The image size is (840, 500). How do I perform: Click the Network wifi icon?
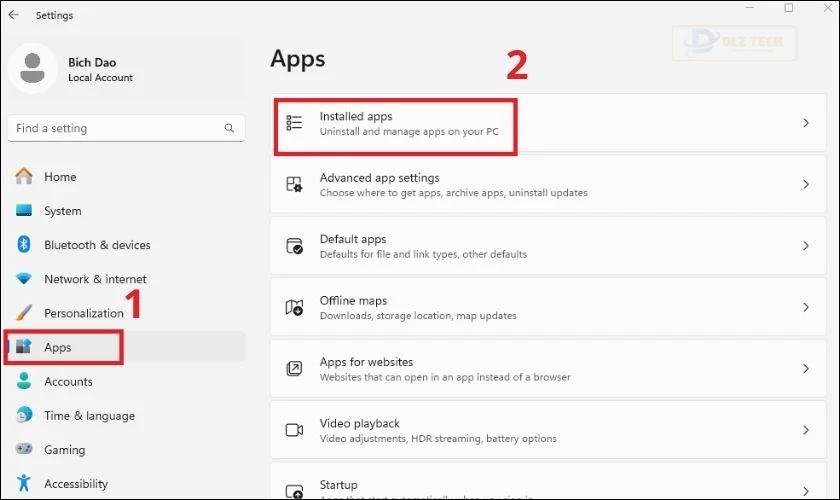pyautogui.click(x=24, y=279)
